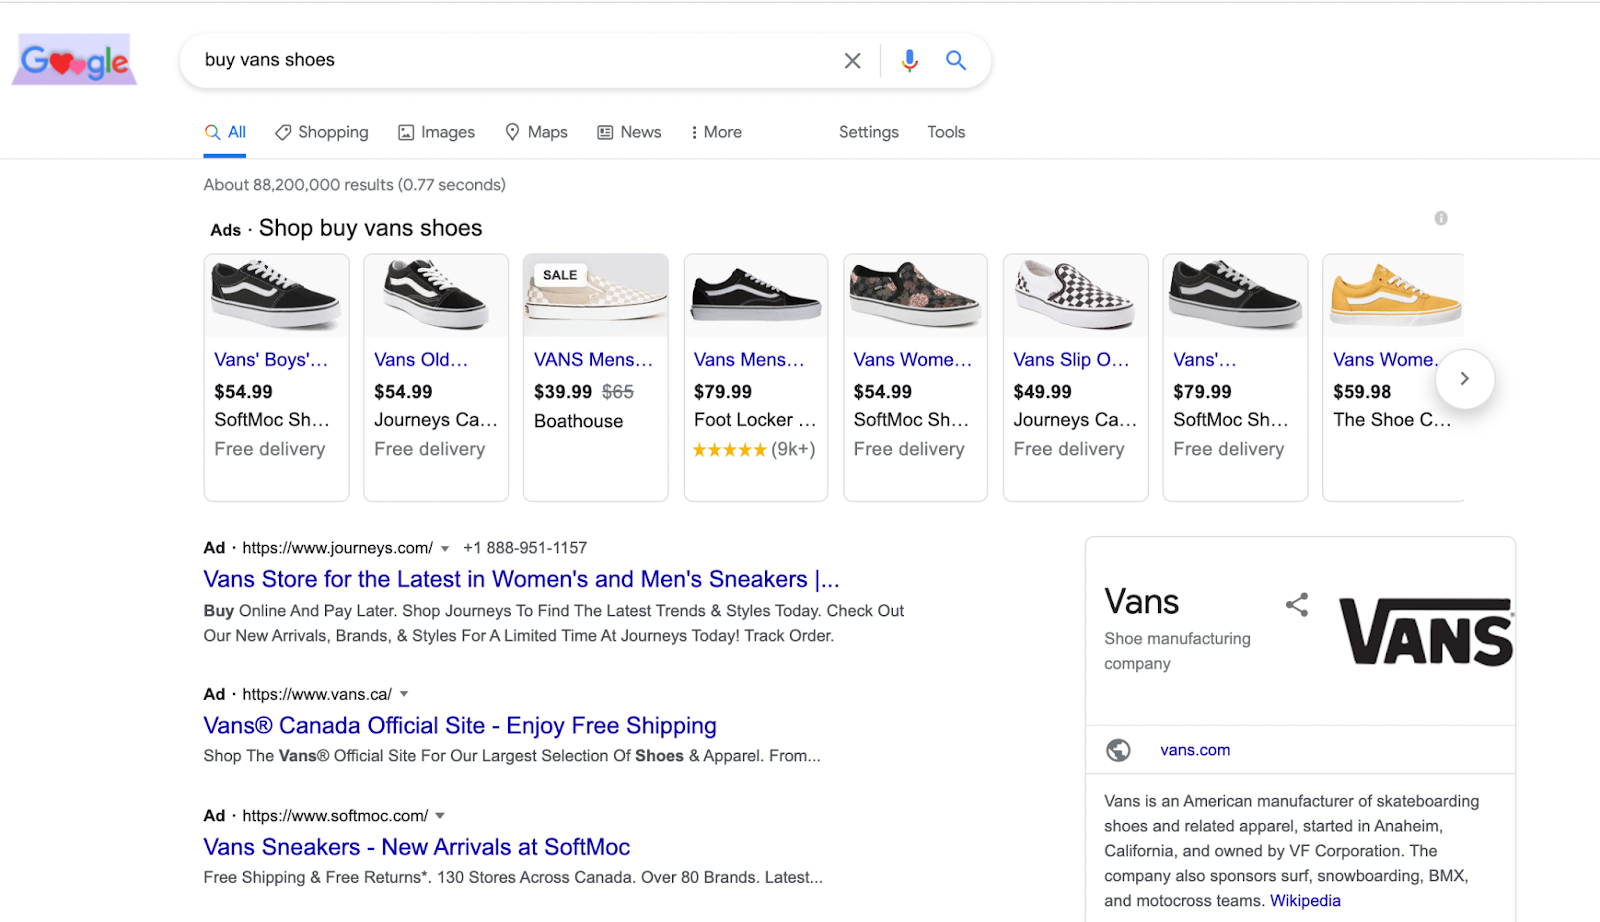Open Vans Sneakers New Arrivals SoftMoc link
This screenshot has width=1600, height=922.
417,848
